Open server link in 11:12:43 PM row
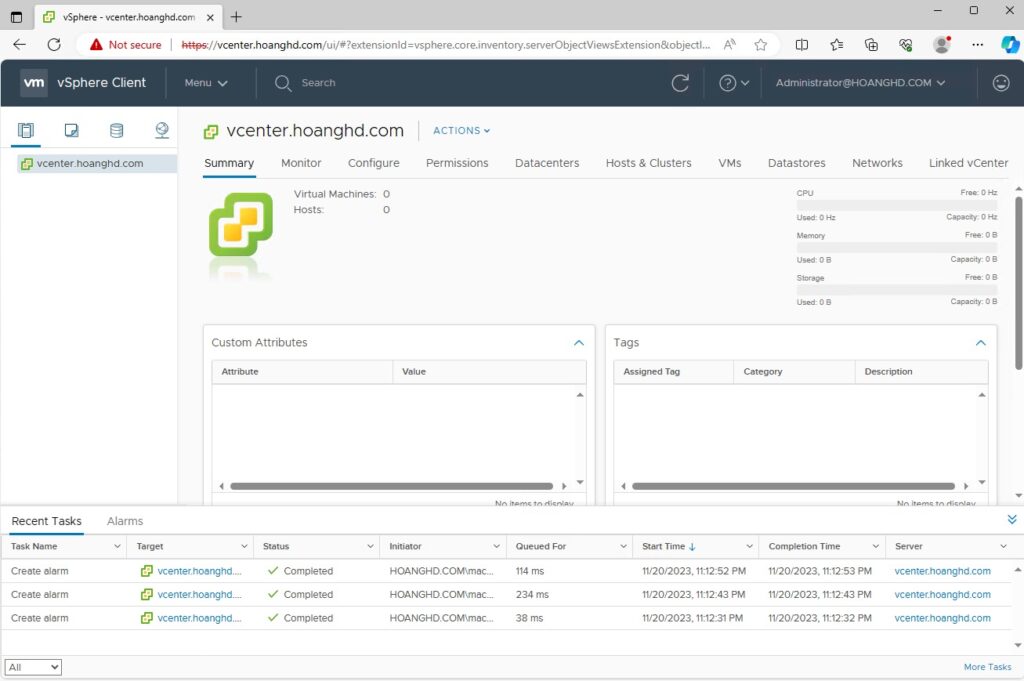 pos(942,594)
